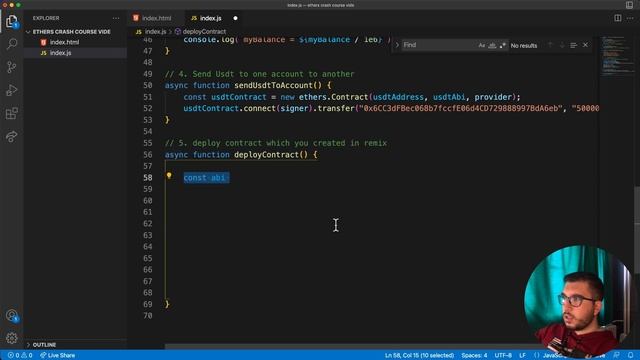
Task: Open the Explorer view in activity bar
Action: tap(12, 21)
